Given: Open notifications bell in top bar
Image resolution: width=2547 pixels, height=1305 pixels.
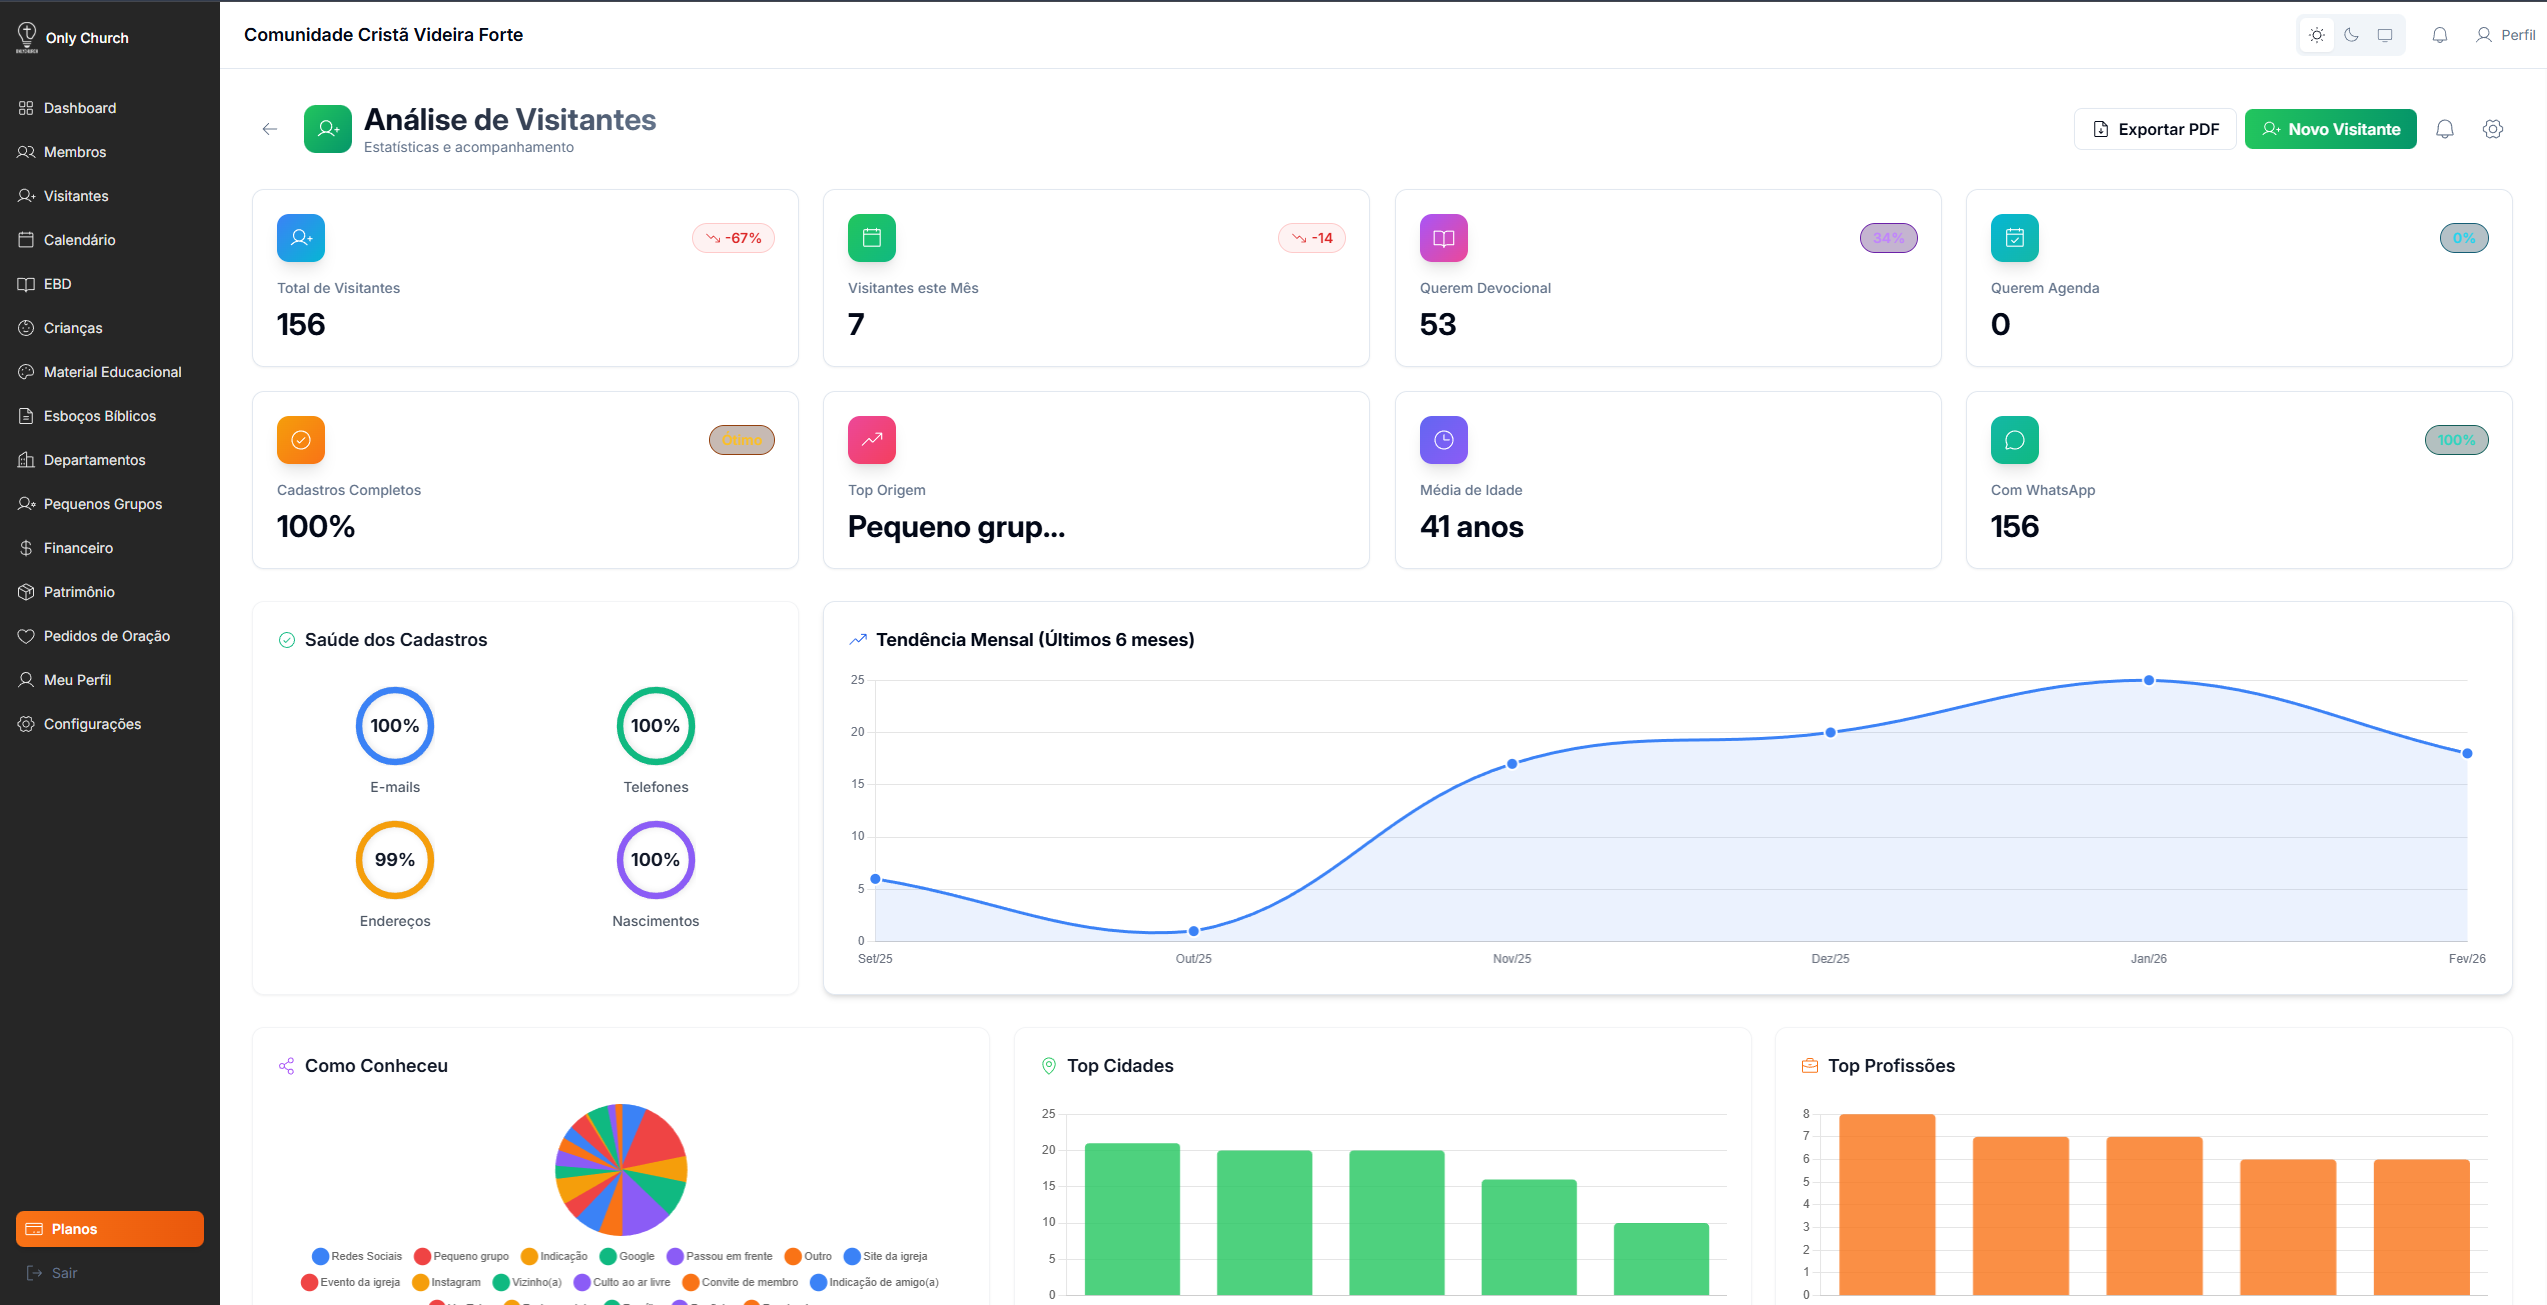Looking at the screenshot, I should pyautogui.click(x=2440, y=35).
